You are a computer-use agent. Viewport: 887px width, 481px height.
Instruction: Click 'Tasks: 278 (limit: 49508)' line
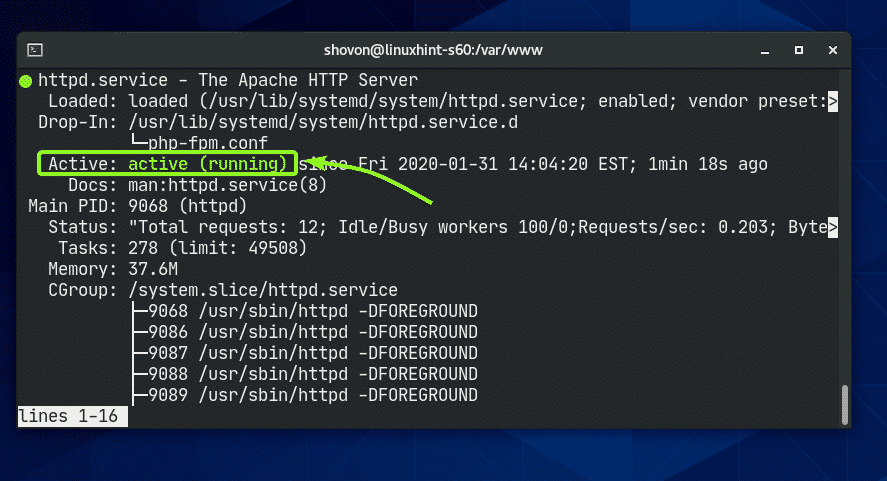(x=183, y=248)
